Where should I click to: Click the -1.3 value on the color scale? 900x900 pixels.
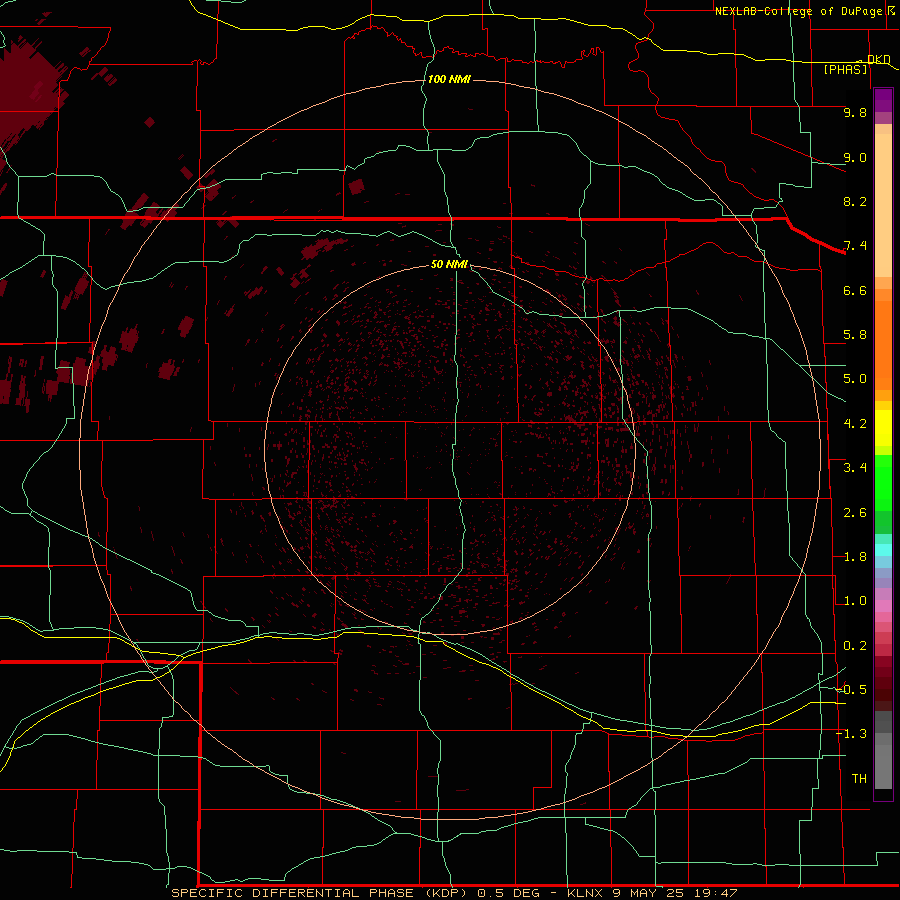coord(851,734)
